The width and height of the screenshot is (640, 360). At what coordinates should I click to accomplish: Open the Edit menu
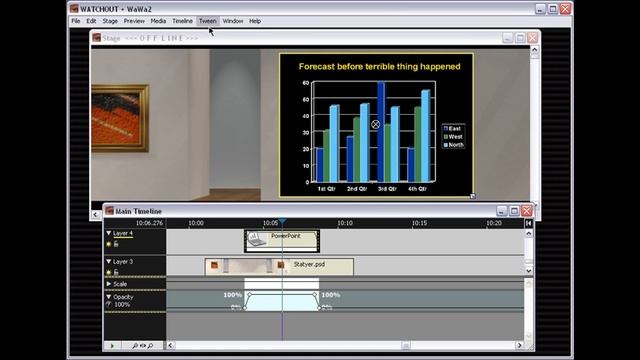pos(91,21)
